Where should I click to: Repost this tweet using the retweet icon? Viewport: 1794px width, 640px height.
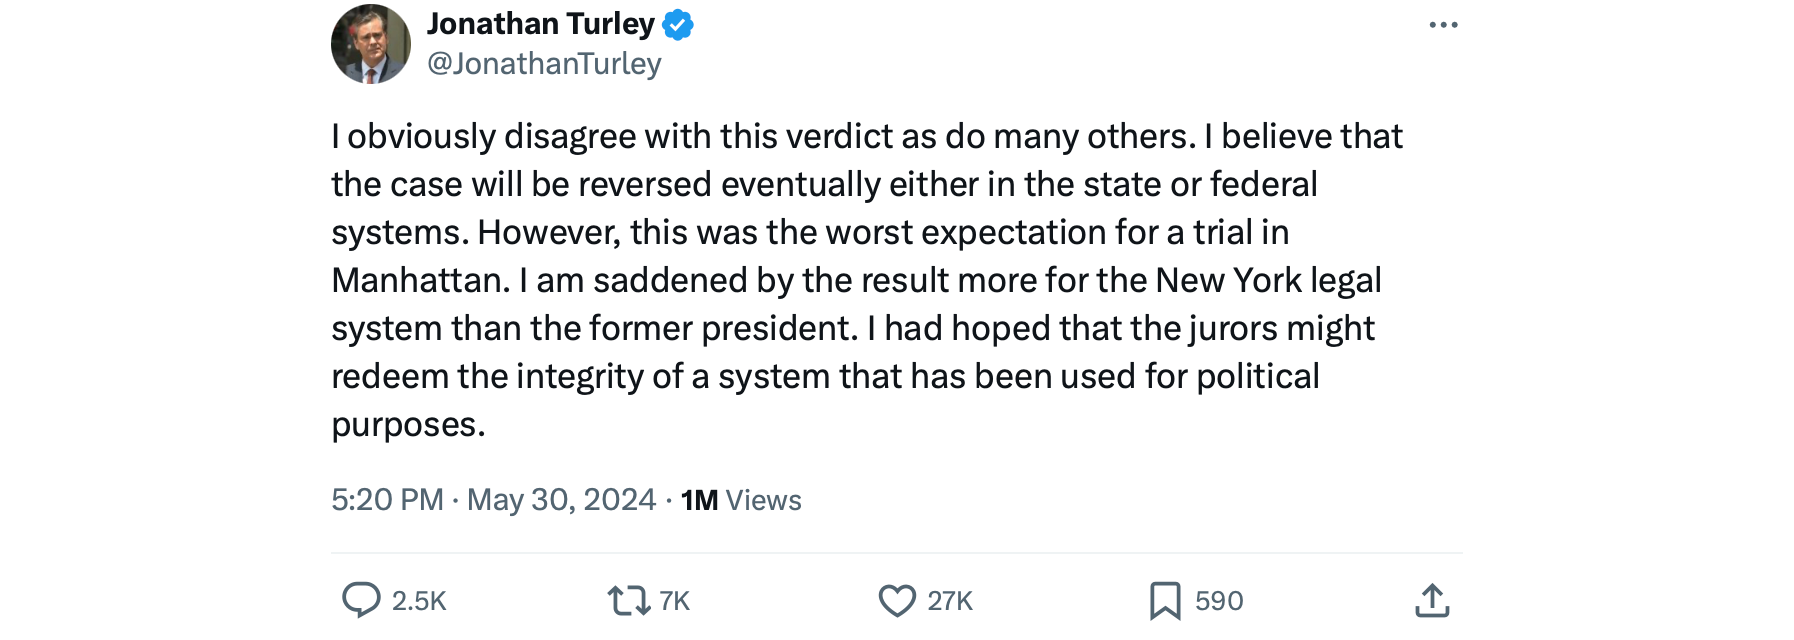(629, 600)
